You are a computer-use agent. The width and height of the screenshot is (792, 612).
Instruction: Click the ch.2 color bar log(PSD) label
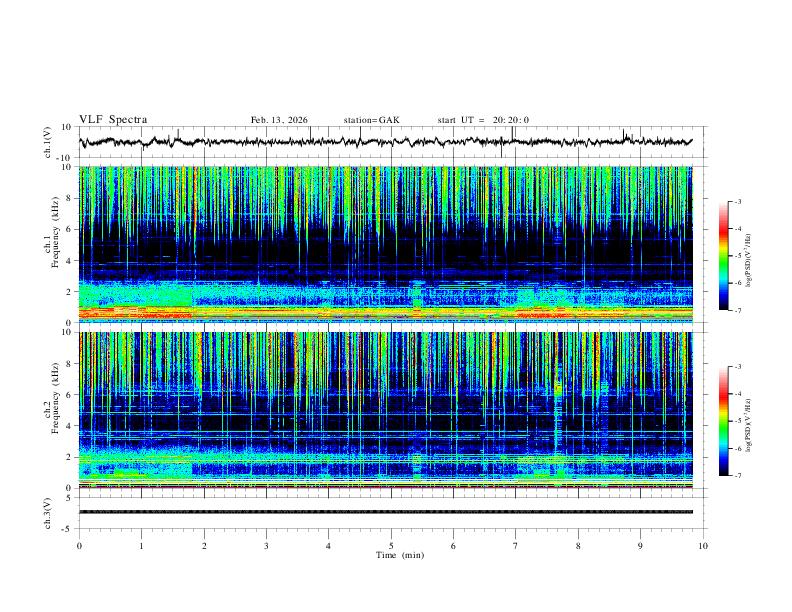(x=748, y=425)
